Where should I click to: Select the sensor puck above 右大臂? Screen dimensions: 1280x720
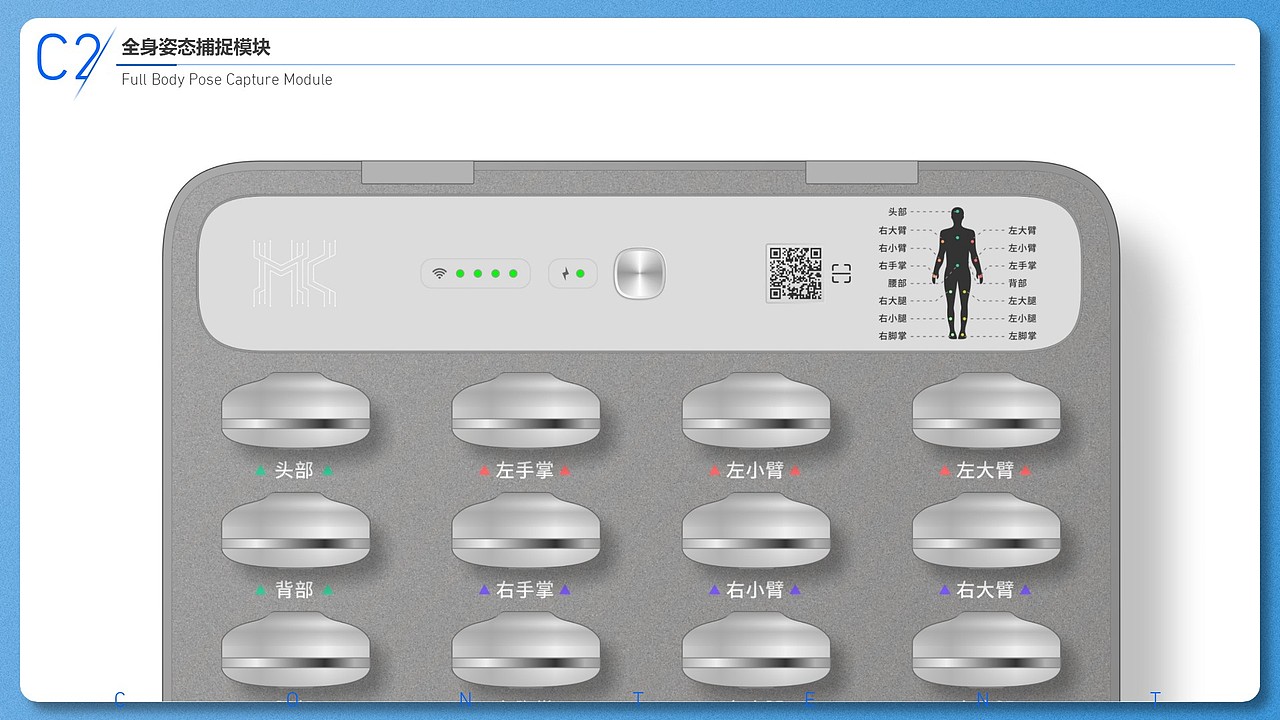pyautogui.click(x=986, y=530)
